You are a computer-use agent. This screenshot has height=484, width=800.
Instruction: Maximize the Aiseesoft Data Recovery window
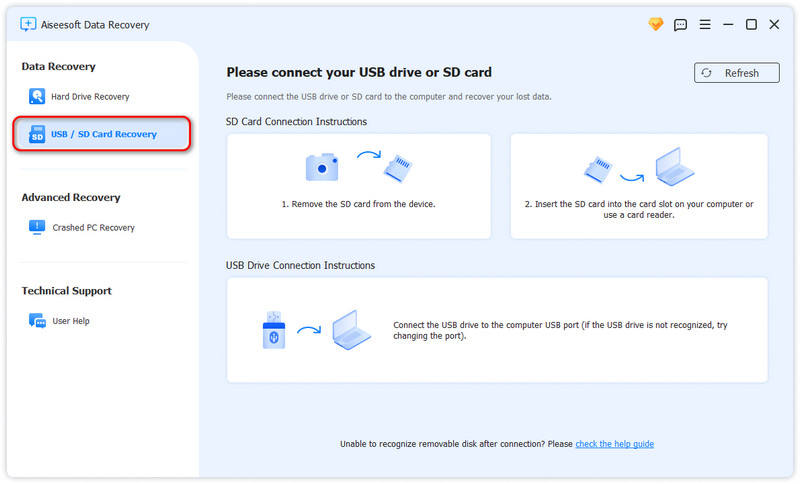point(751,25)
